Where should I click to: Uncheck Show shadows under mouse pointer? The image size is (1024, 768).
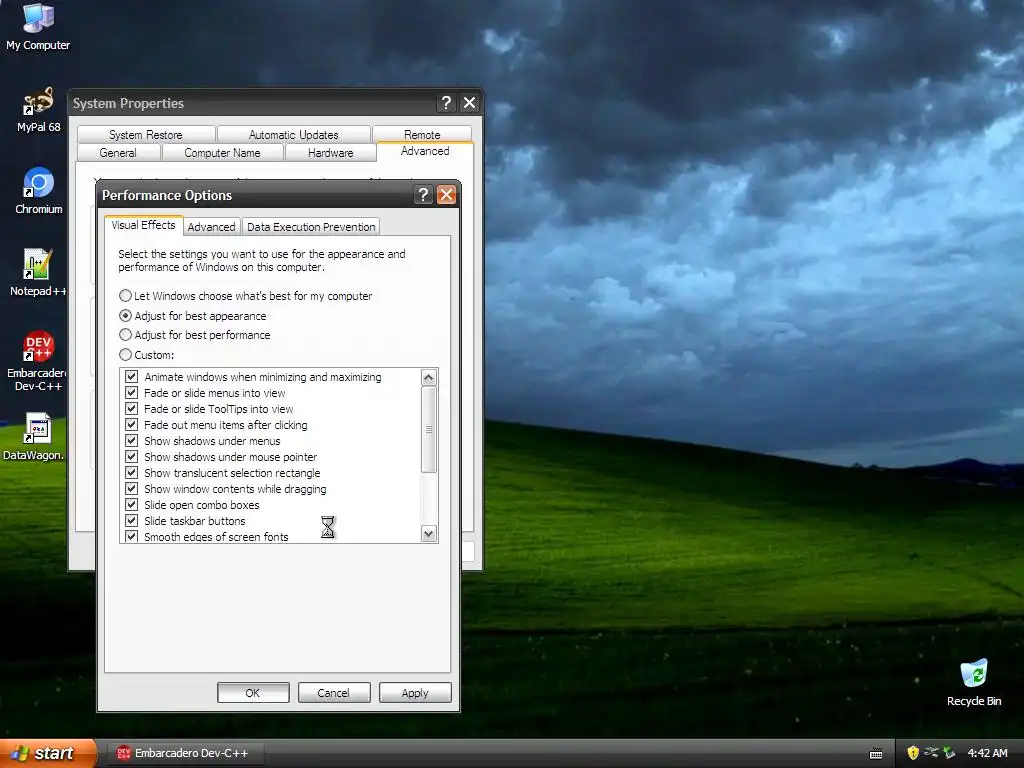pos(131,456)
